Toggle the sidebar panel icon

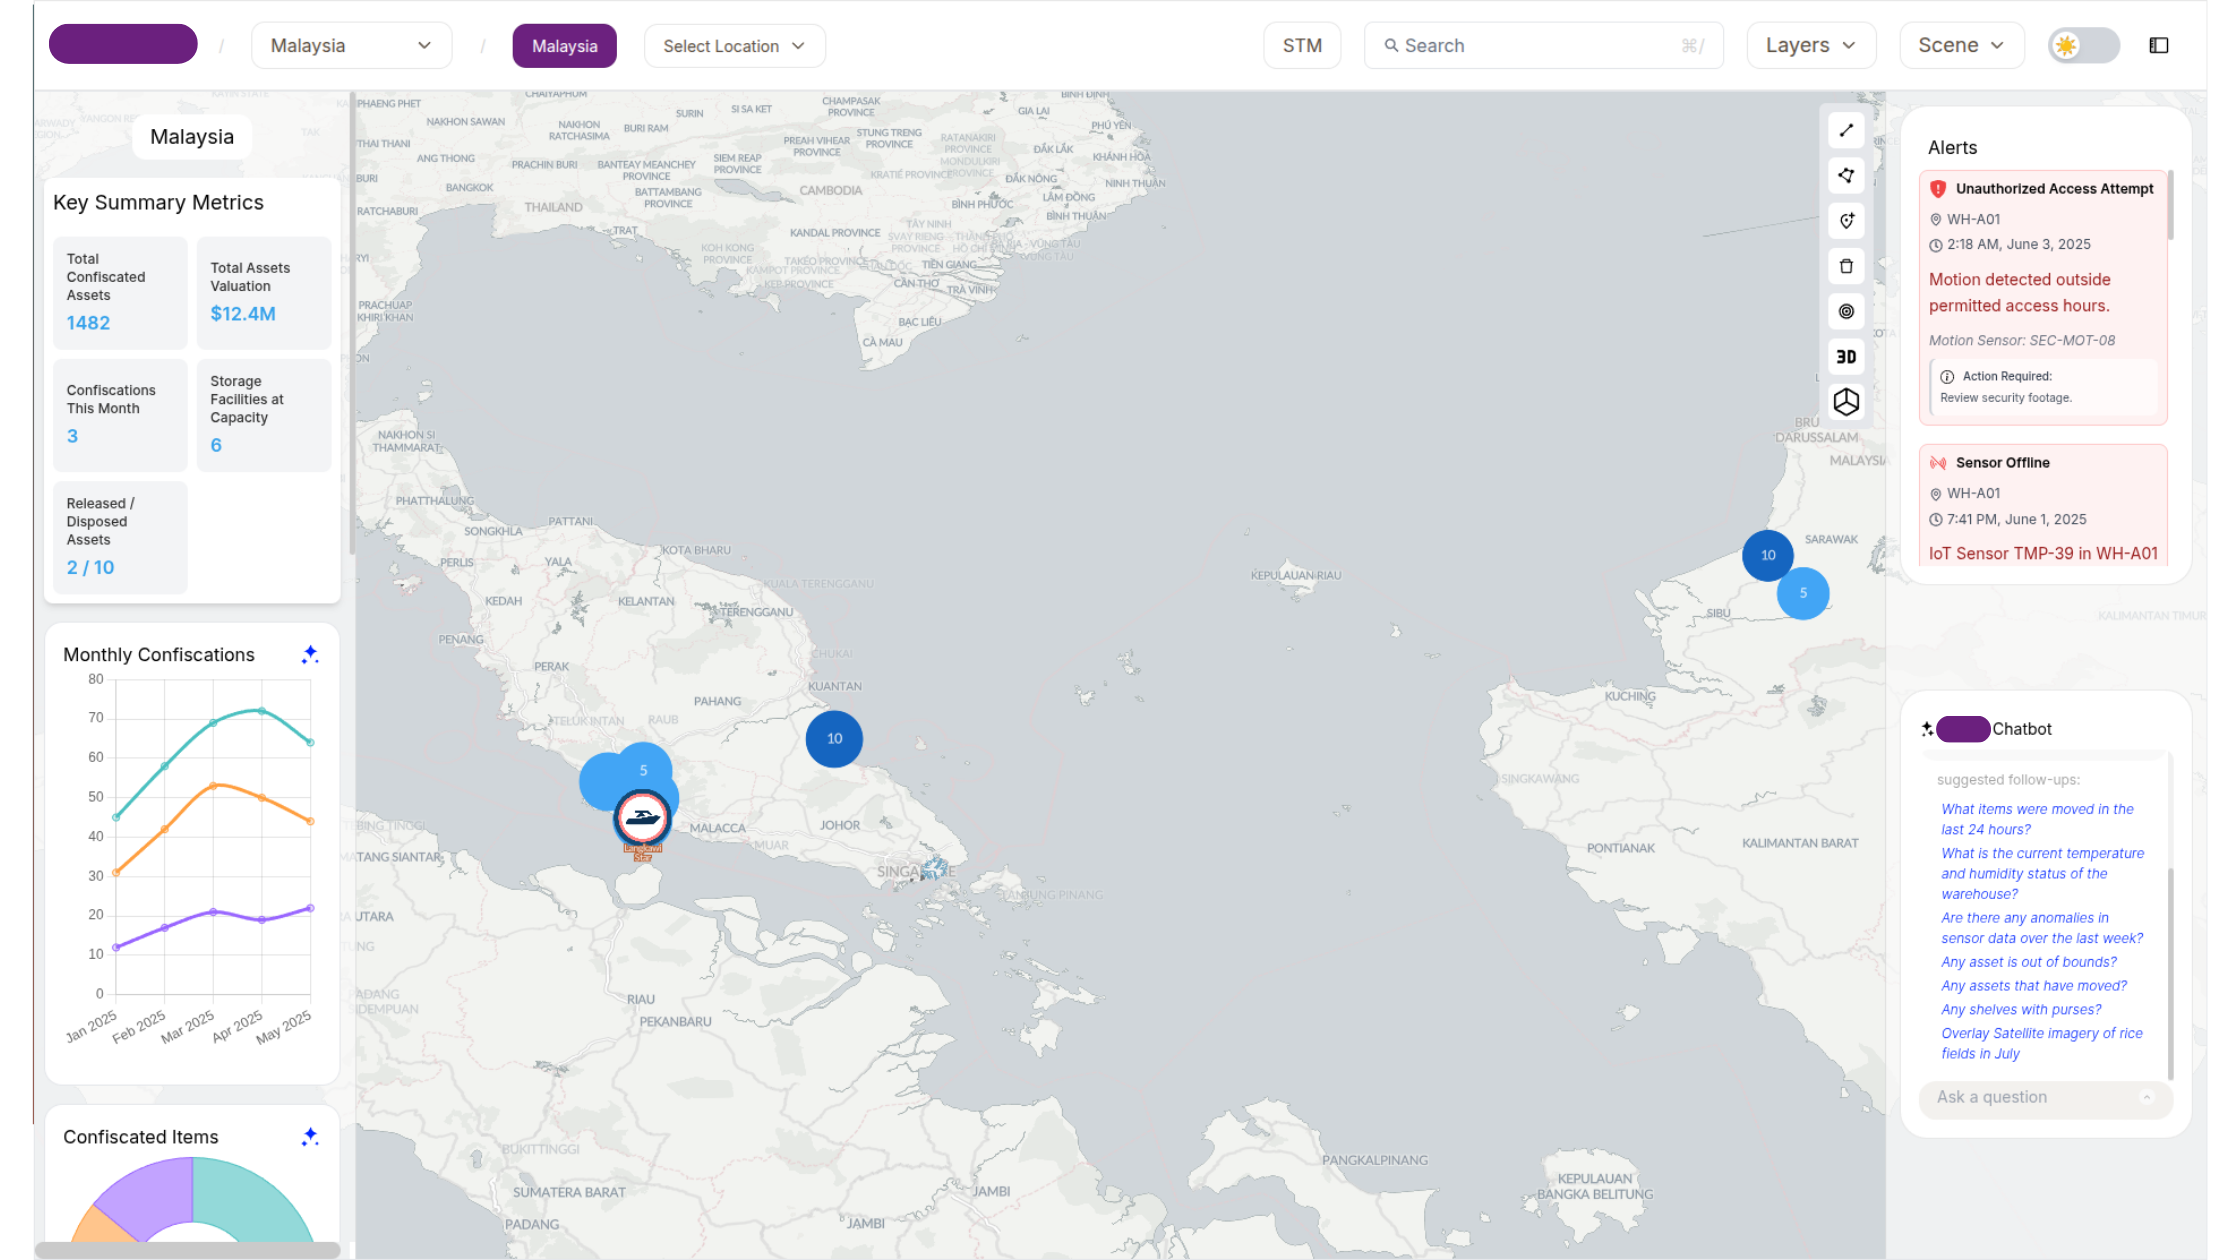(2159, 46)
